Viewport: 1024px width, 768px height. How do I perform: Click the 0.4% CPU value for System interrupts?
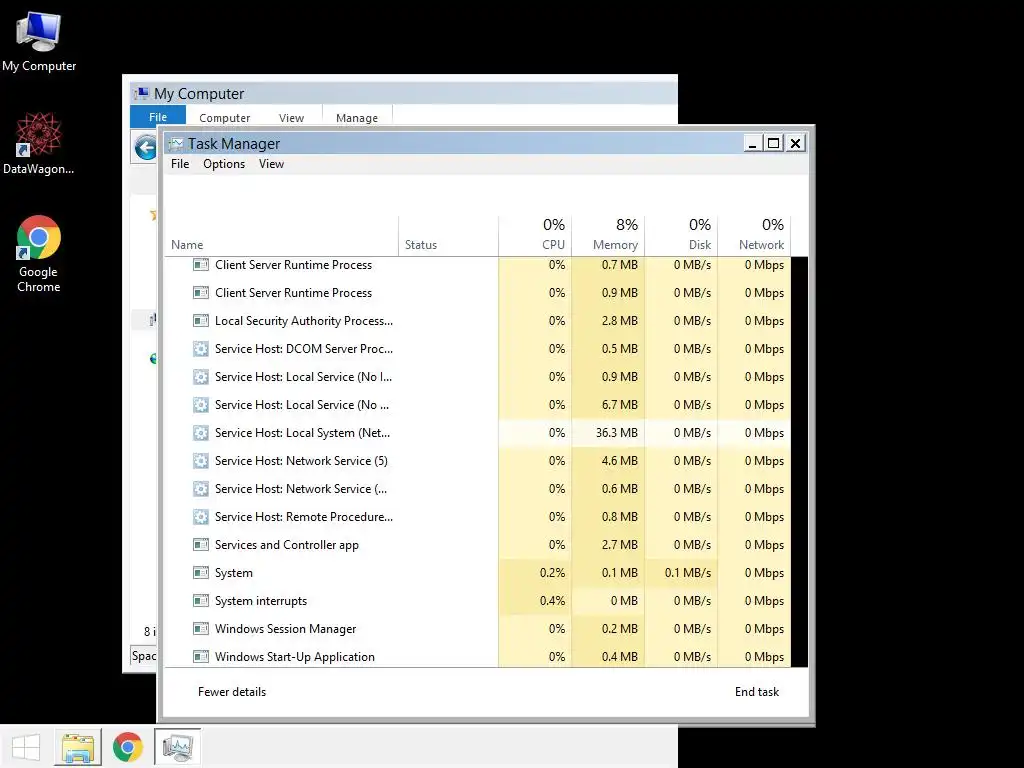[552, 601]
